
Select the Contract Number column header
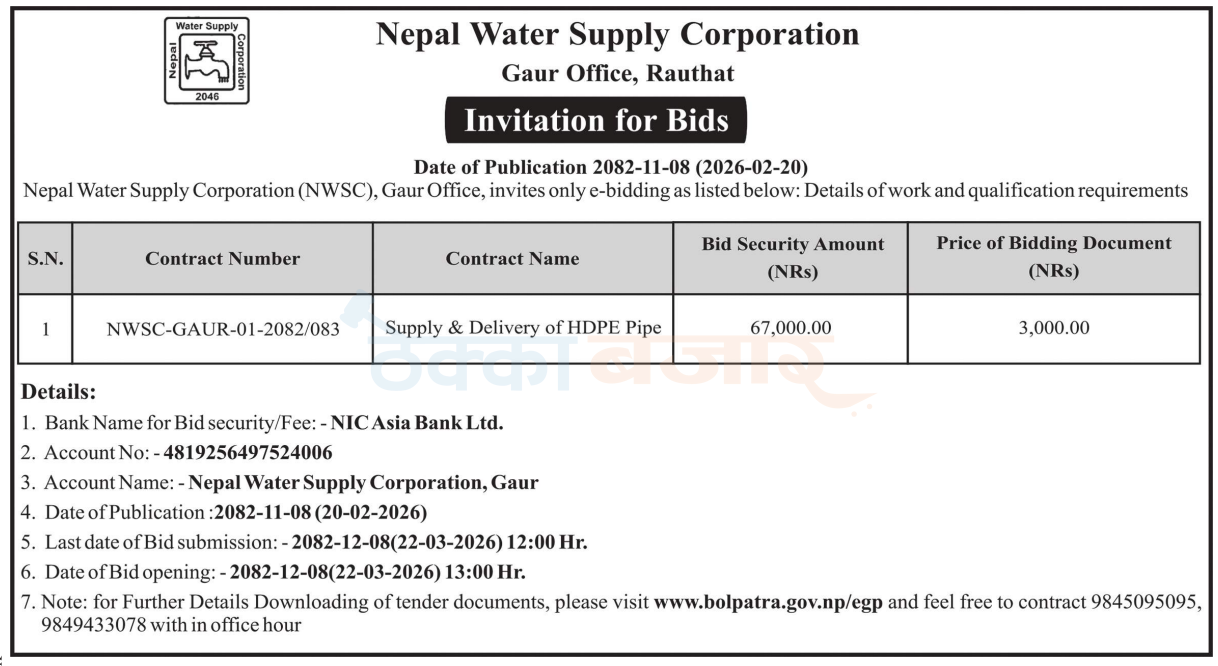click(222, 259)
